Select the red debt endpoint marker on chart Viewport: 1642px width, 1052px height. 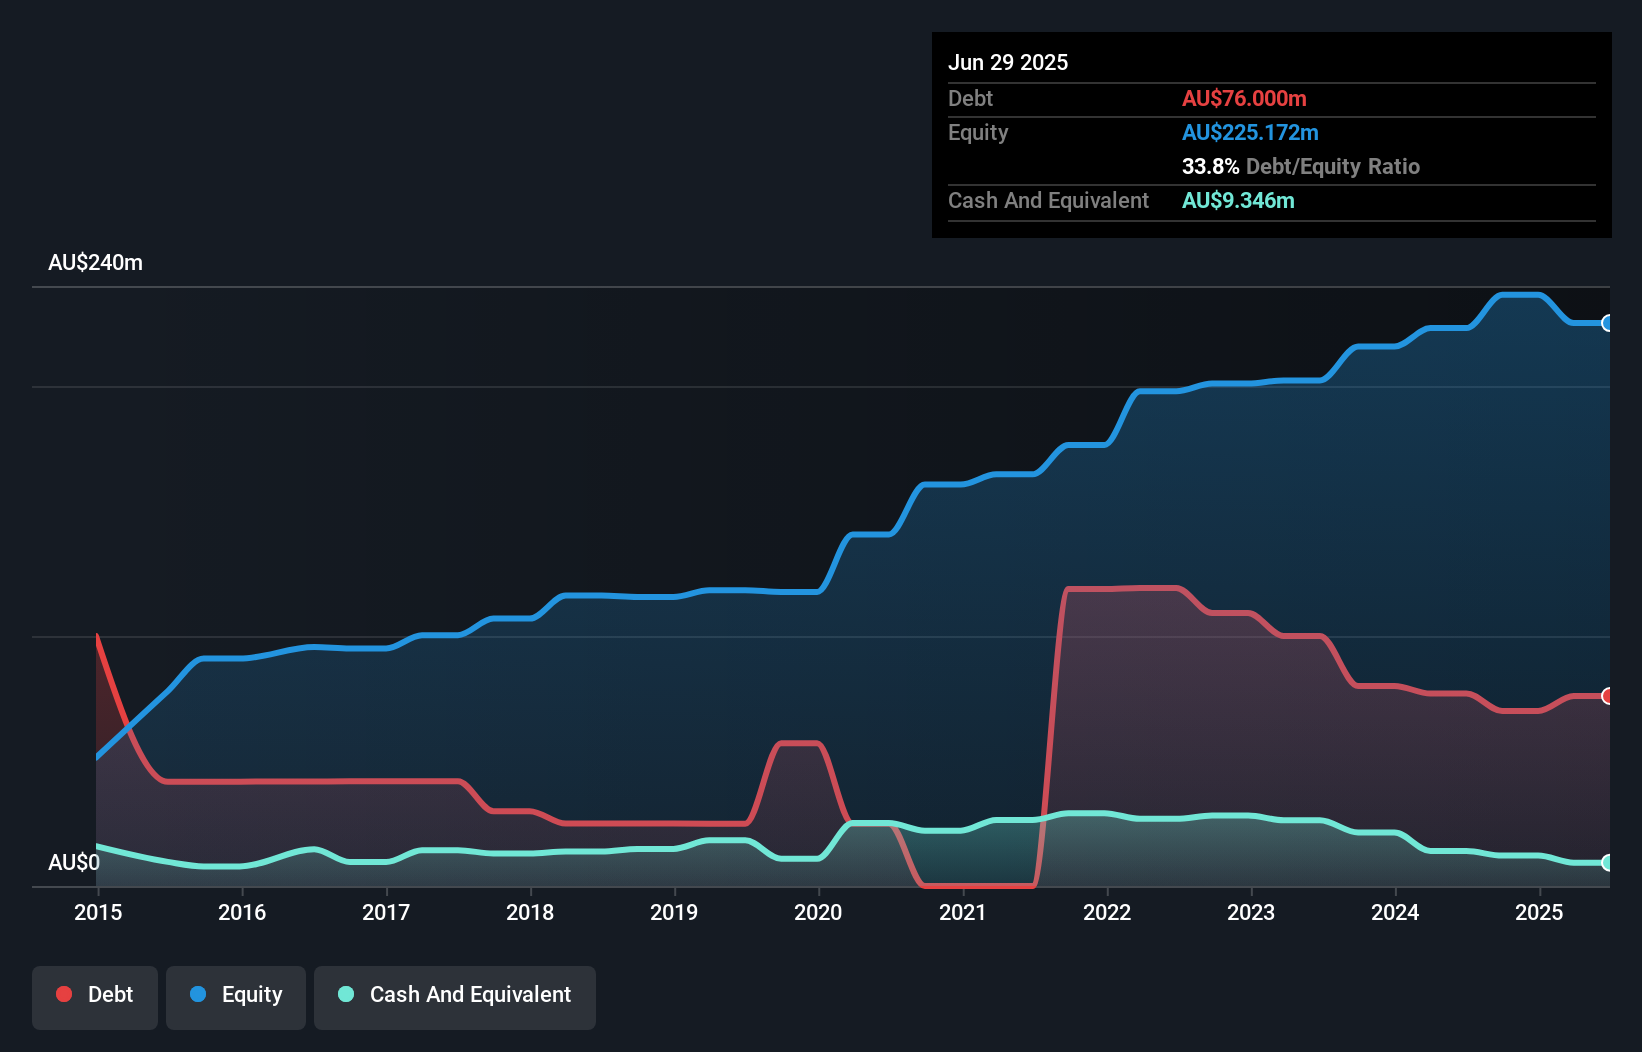click(x=1606, y=695)
